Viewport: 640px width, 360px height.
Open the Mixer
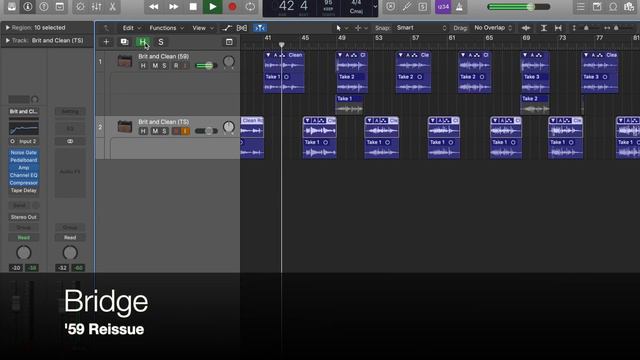tap(96, 7)
